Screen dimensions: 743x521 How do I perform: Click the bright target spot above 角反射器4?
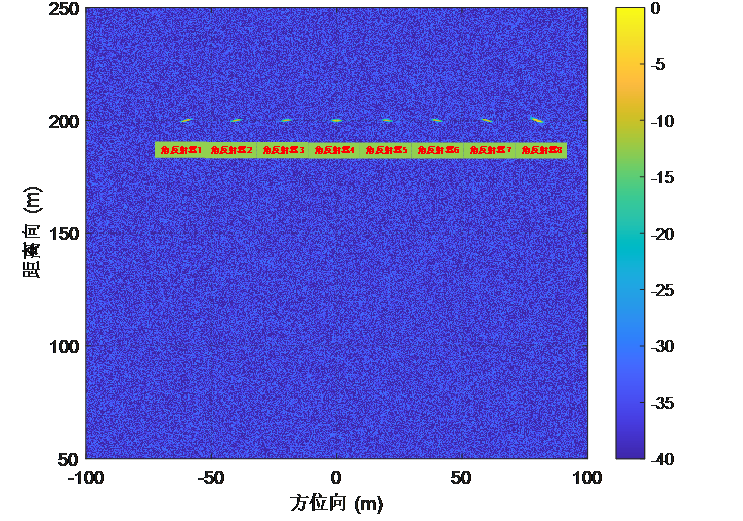[336, 120]
